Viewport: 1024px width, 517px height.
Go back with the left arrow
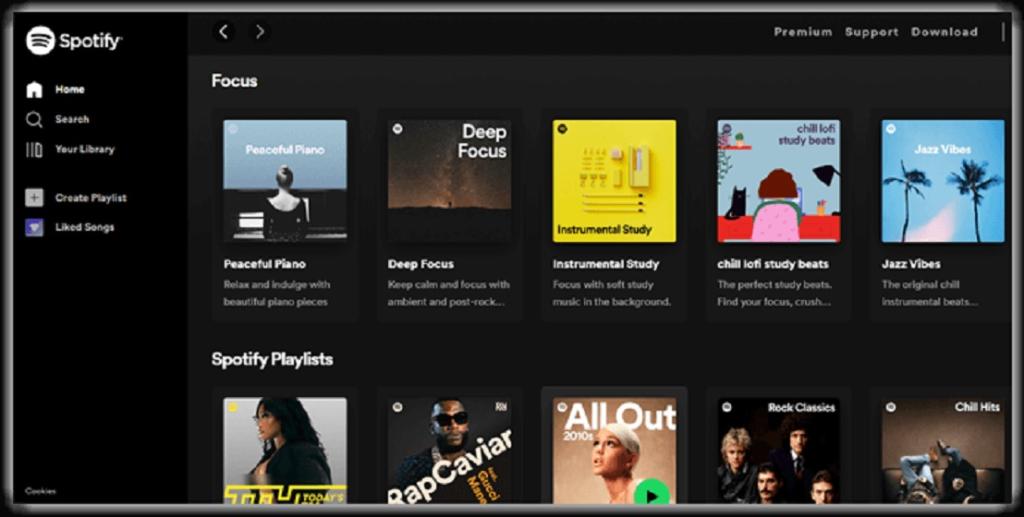pos(223,31)
